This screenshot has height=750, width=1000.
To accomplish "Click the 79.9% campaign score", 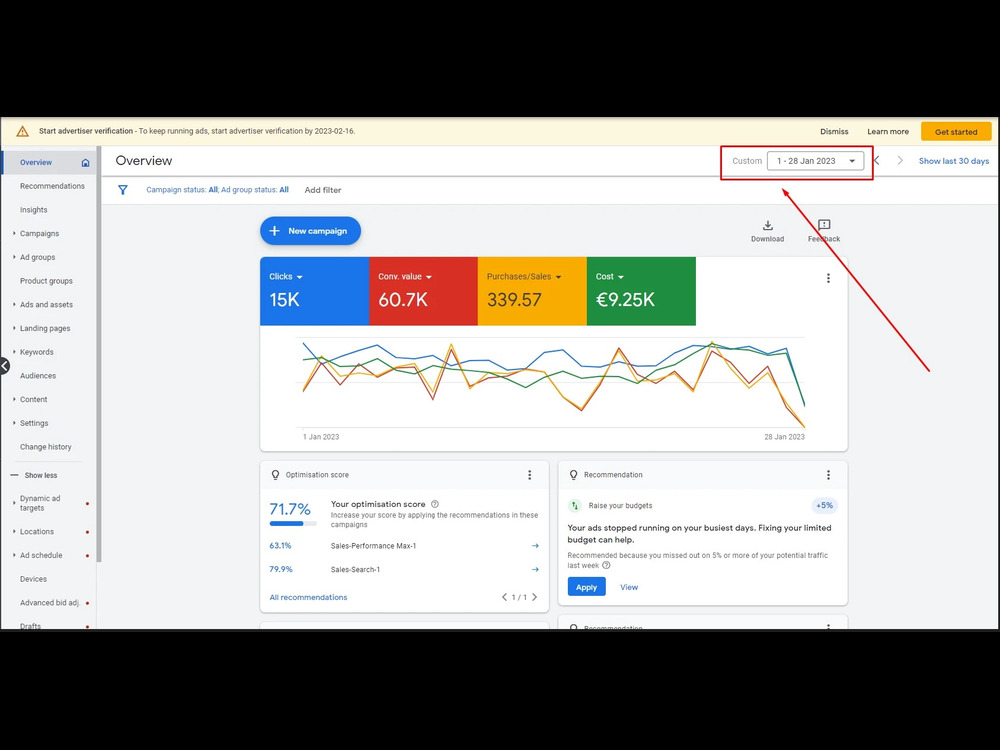I will click(x=281, y=570).
